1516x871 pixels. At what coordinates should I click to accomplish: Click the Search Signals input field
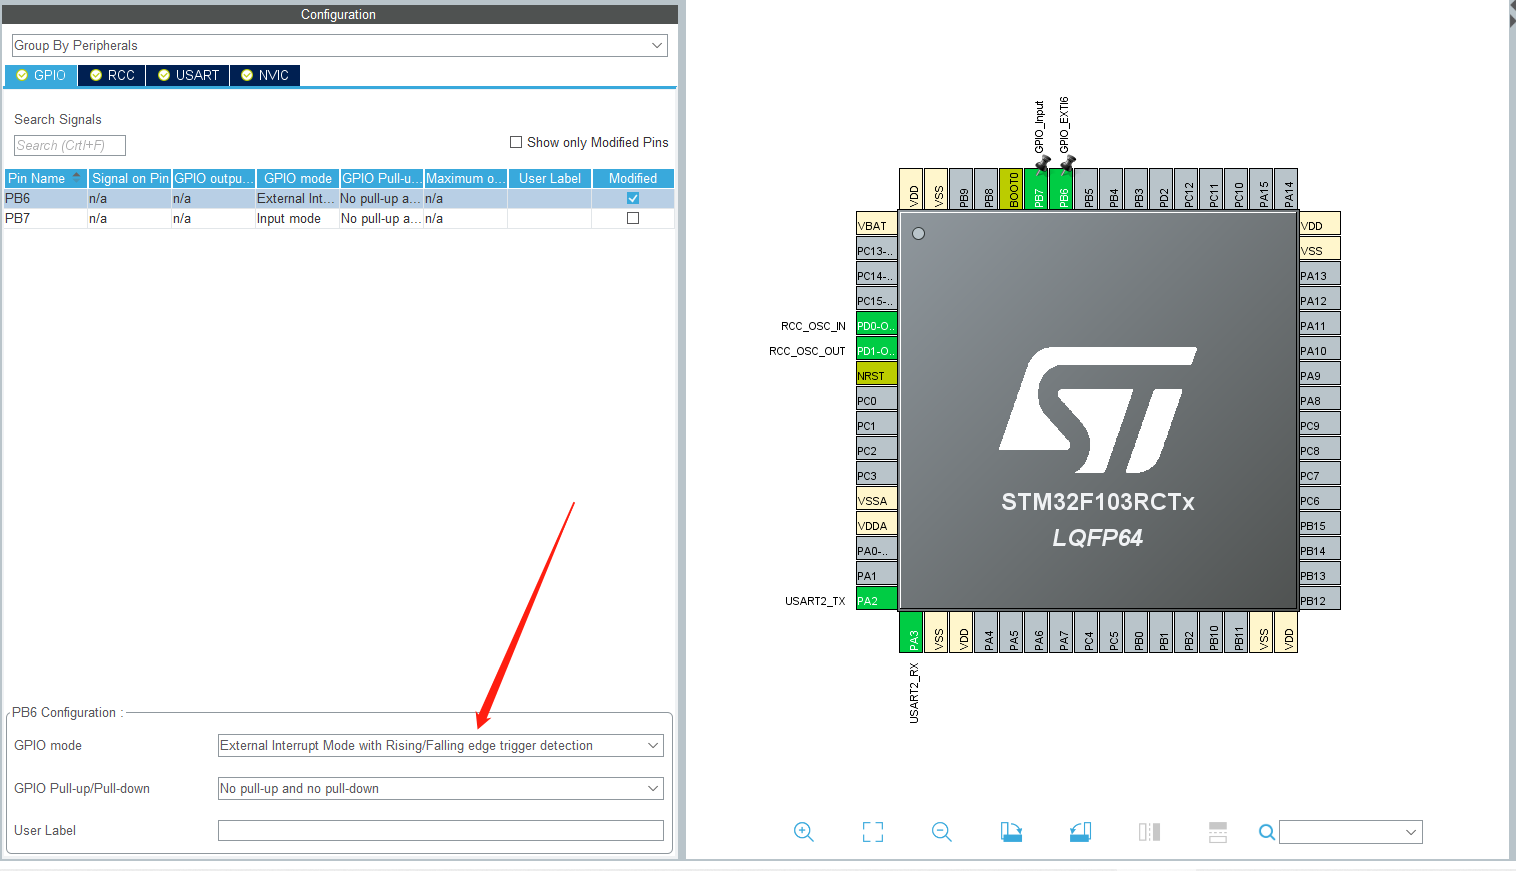70,145
